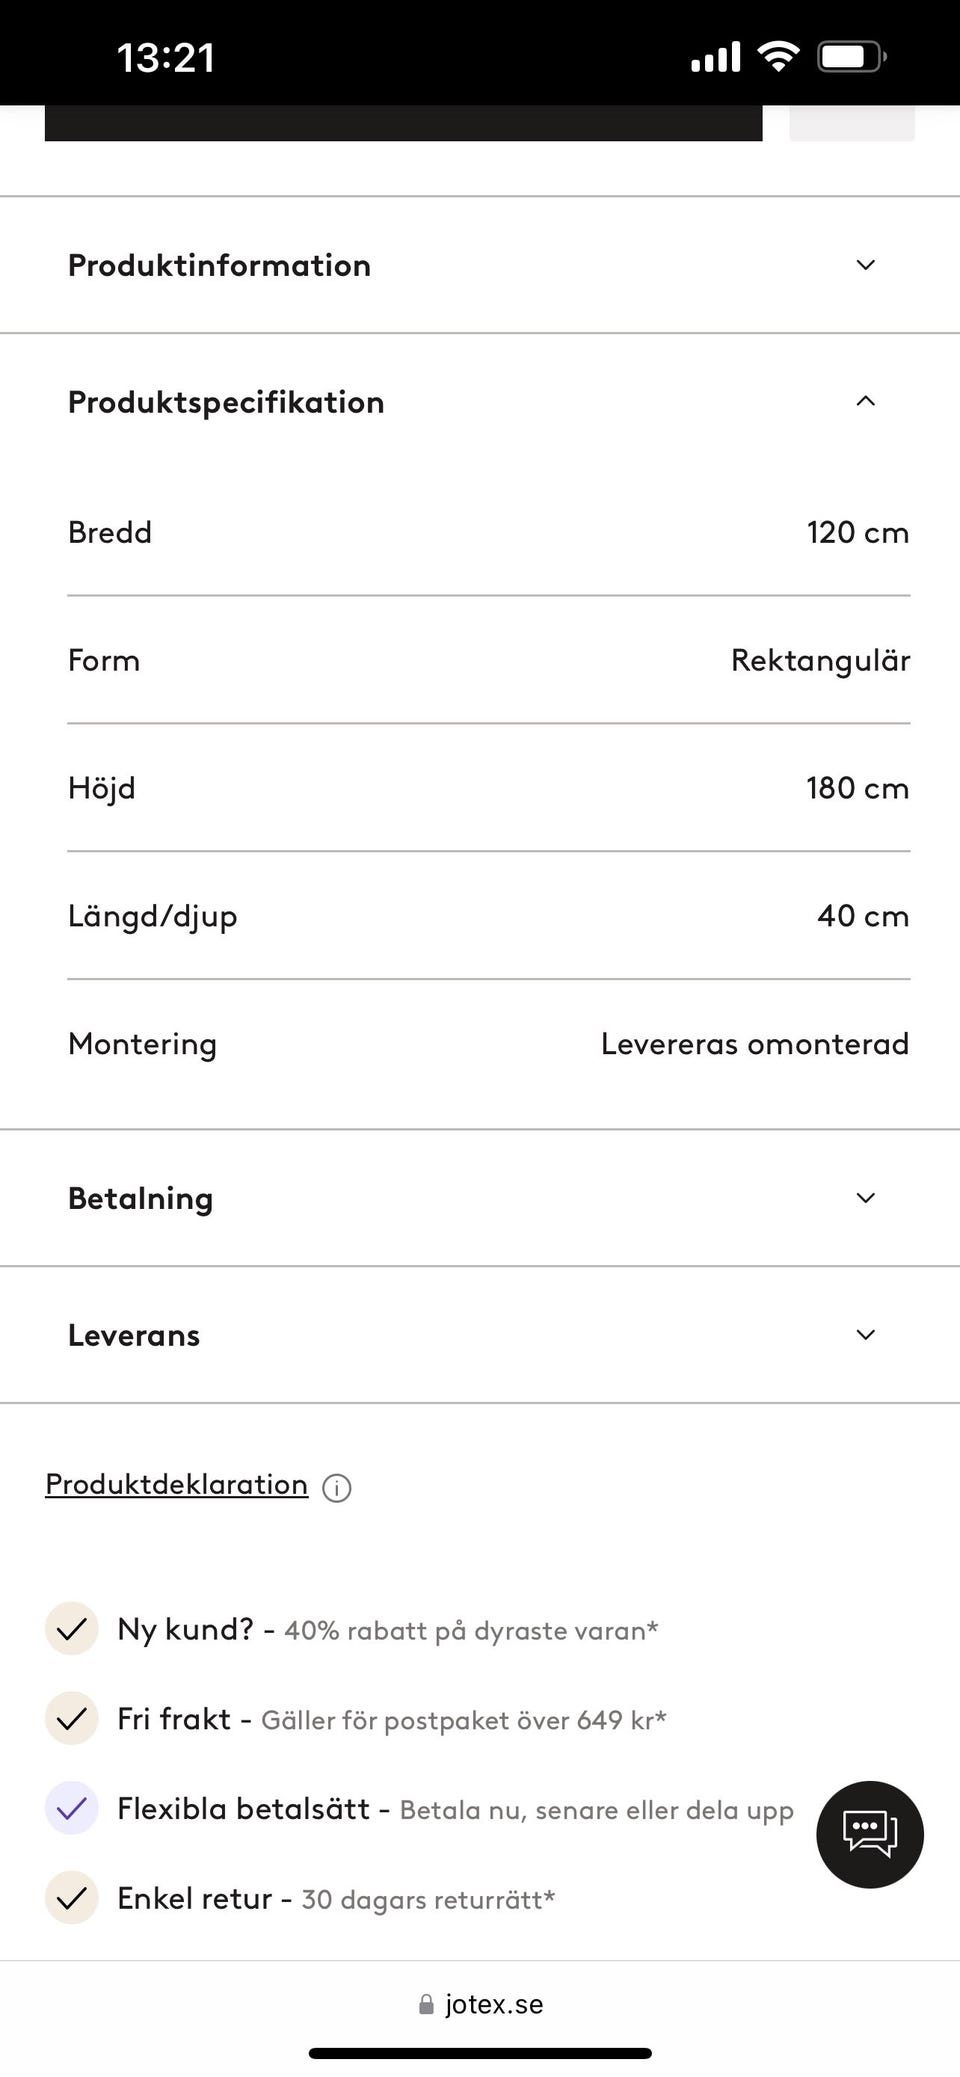
Task: Tap the black add-to-cart button at top
Action: coord(403,123)
